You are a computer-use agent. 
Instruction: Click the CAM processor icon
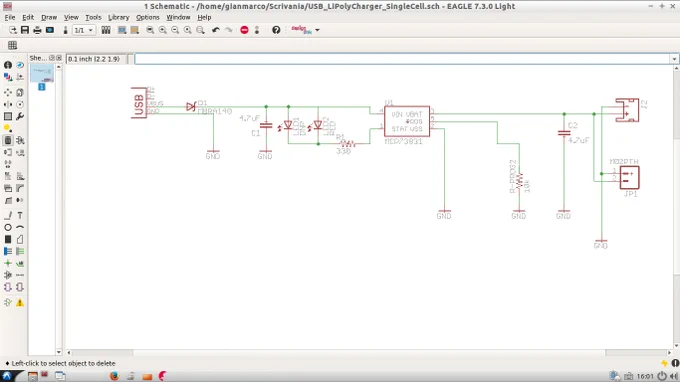pyautogui.click(x=50, y=30)
